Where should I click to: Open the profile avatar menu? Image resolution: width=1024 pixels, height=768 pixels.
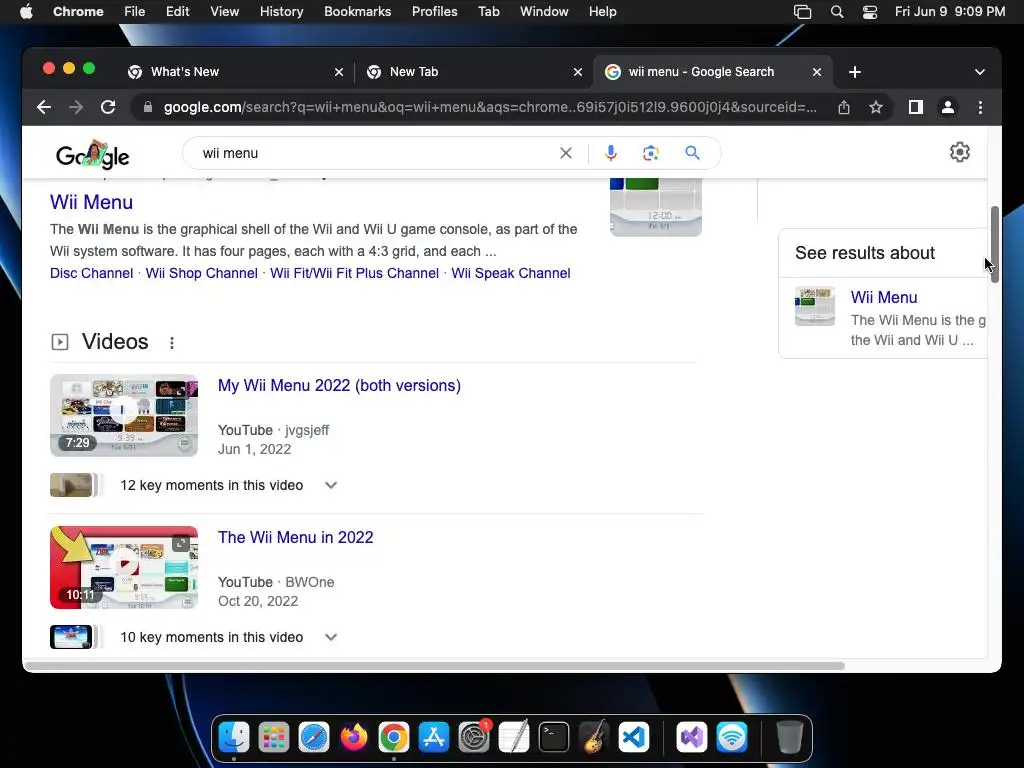[x=948, y=107]
